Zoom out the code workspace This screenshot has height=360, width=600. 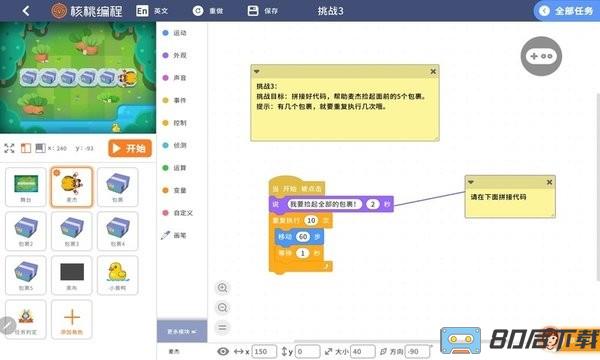pos(223,308)
